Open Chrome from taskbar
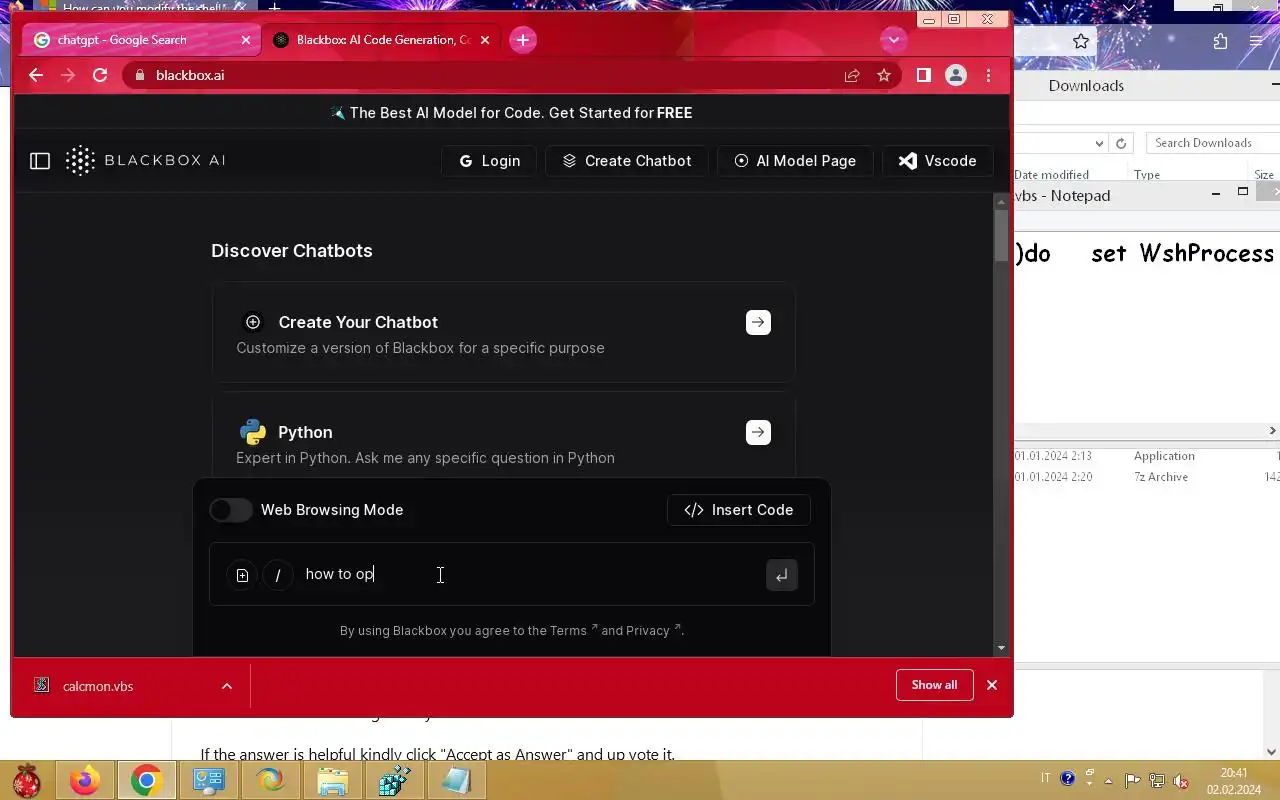 point(146,780)
